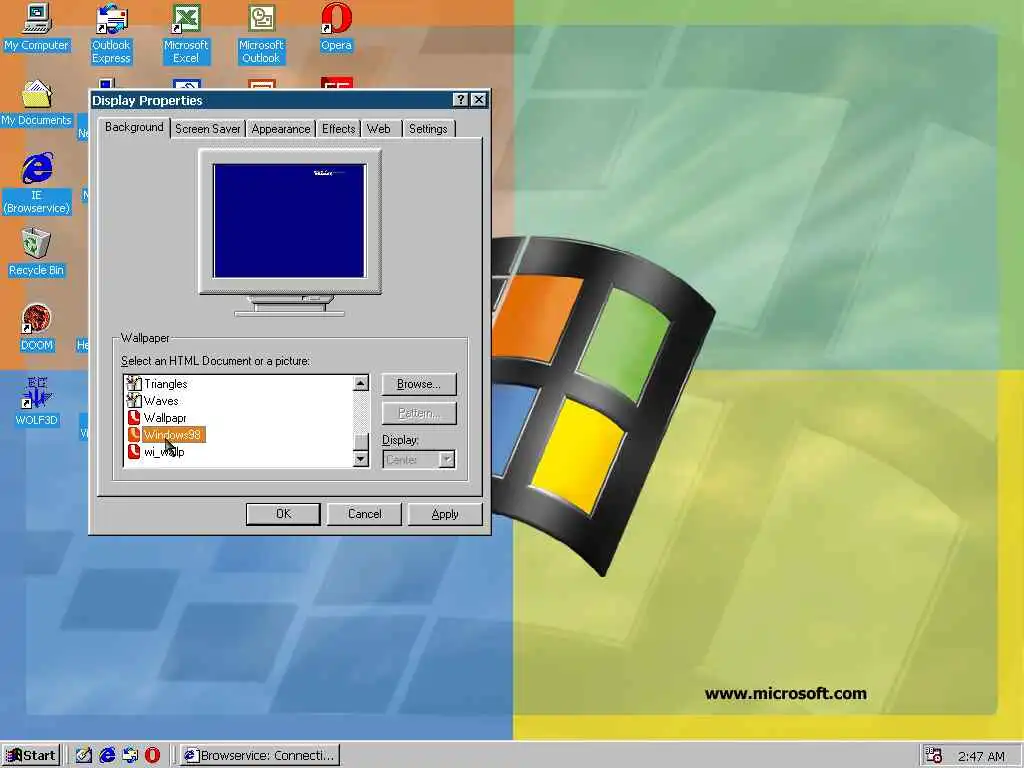Click the wallpaper list scroll down arrow
Screen dimensions: 1024x768
pos(360,459)
